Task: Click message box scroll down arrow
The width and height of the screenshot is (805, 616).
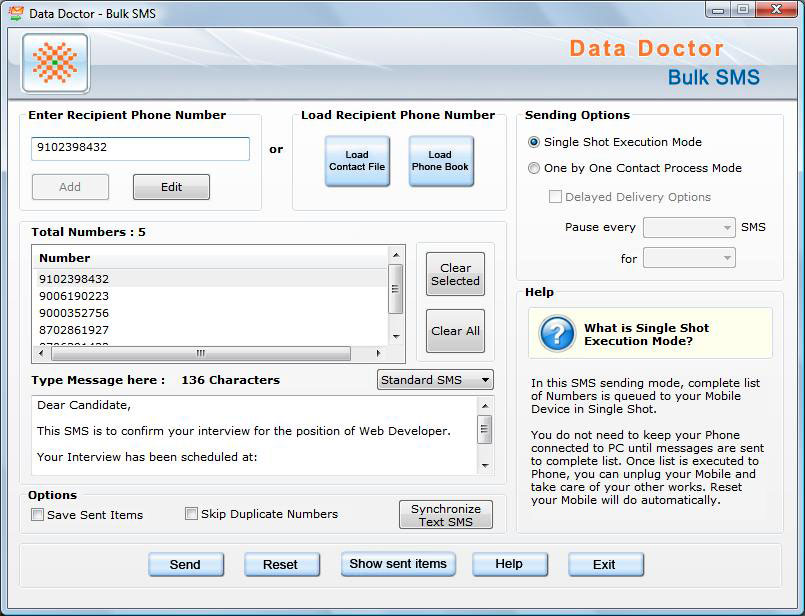Action: point(485,466)
